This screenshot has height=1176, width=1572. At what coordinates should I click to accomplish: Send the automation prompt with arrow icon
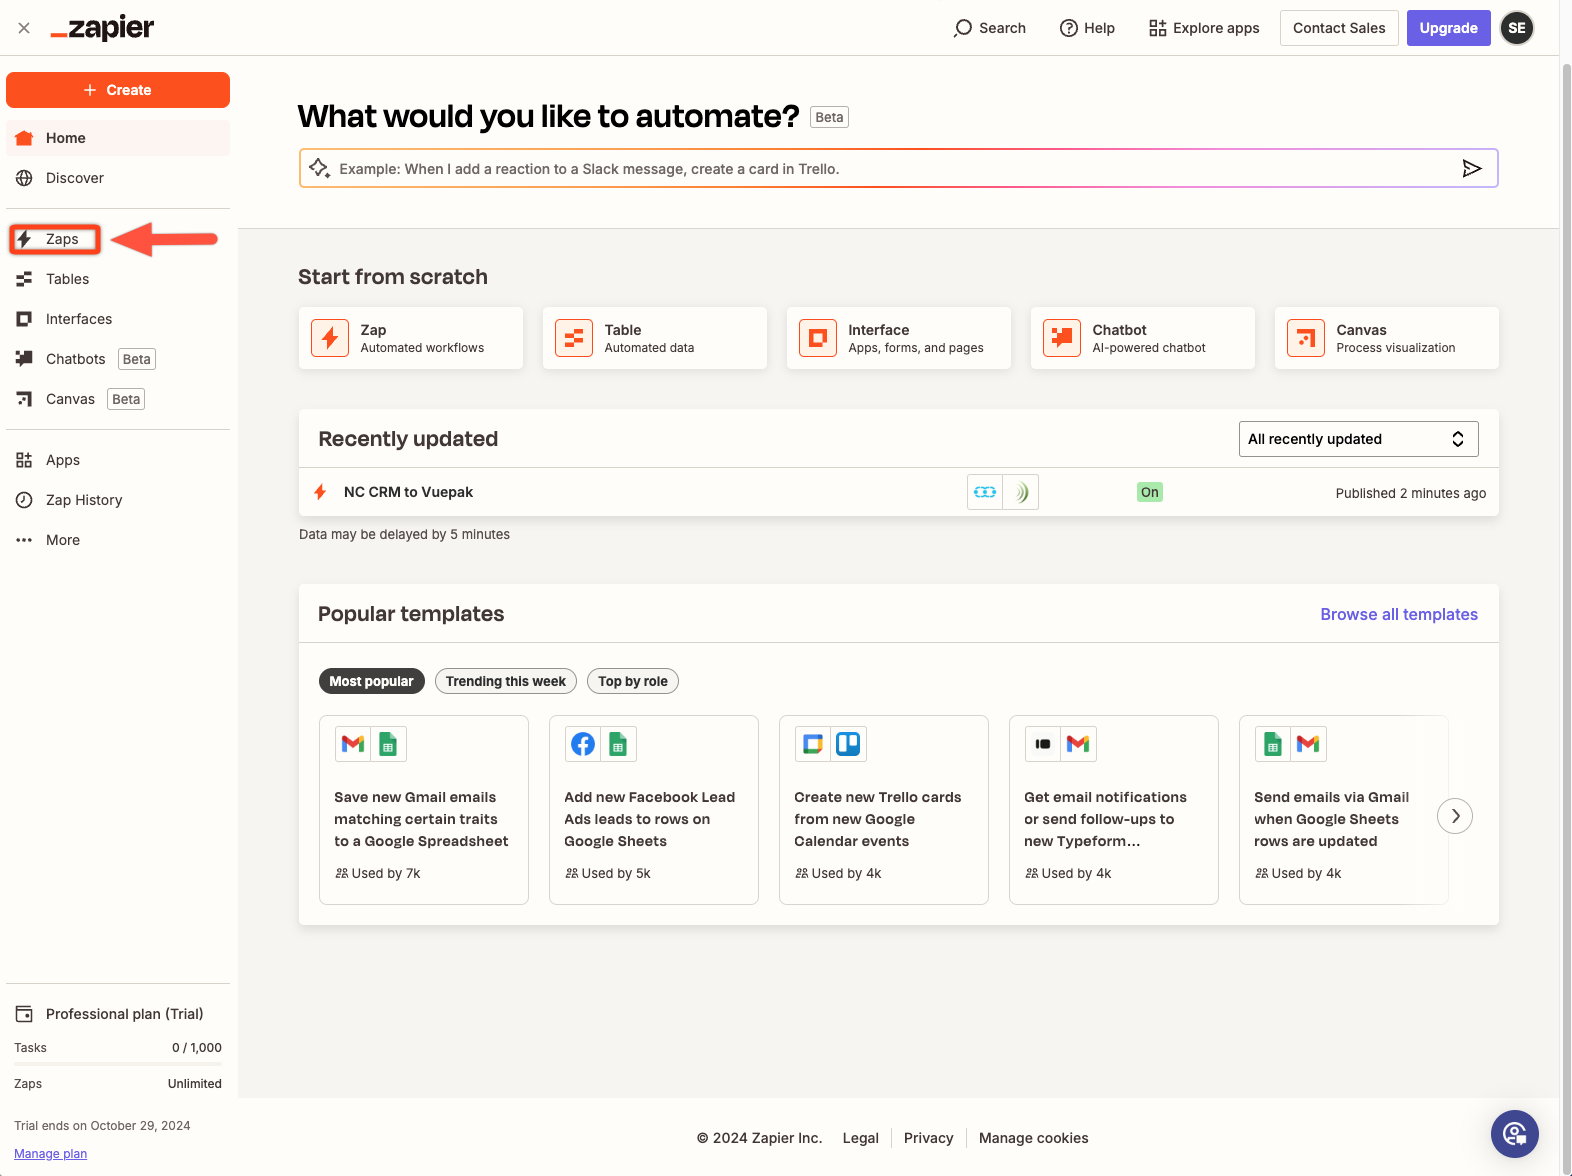click(1471, 168)
